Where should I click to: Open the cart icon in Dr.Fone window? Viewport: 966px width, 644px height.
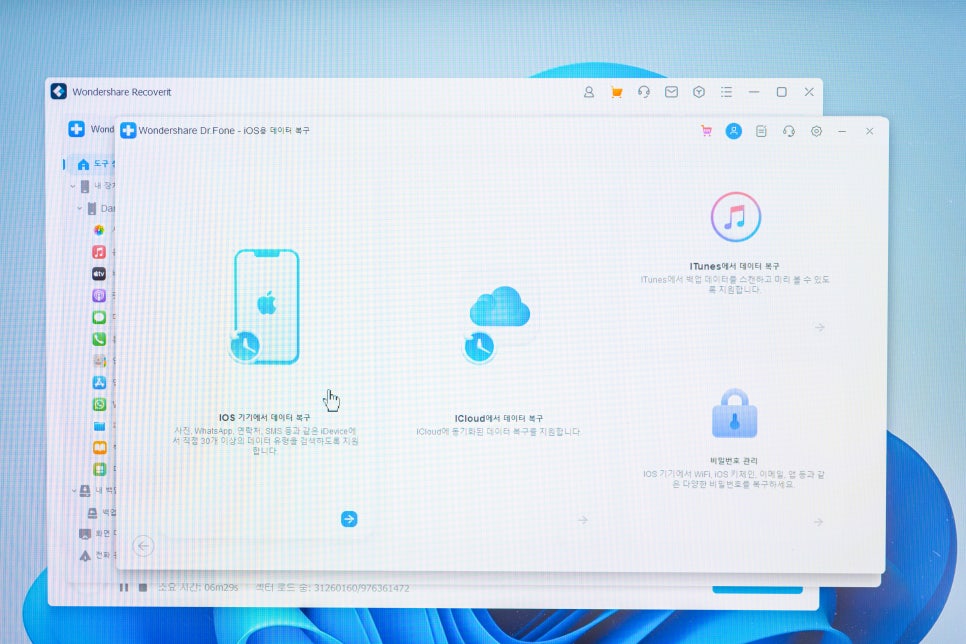tap(706, 131)
